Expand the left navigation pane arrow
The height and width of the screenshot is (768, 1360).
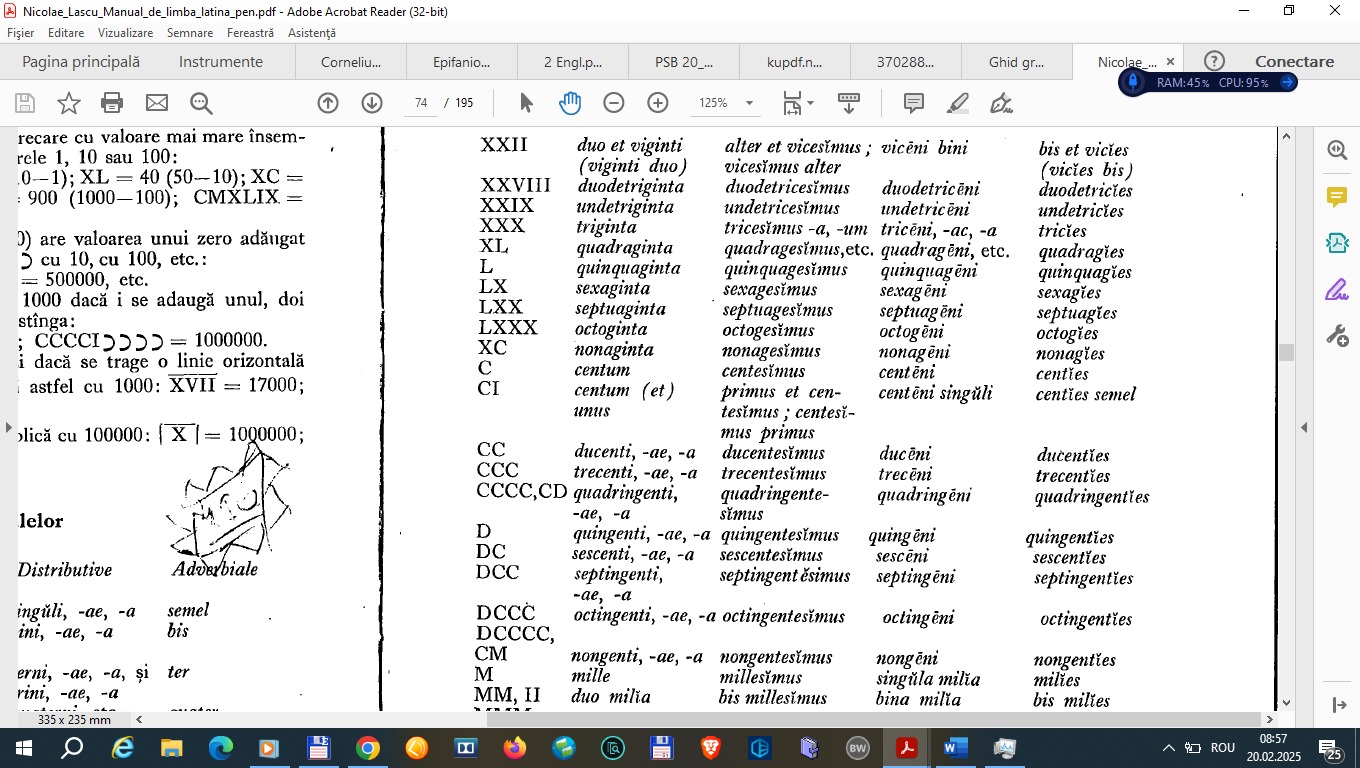7,428
